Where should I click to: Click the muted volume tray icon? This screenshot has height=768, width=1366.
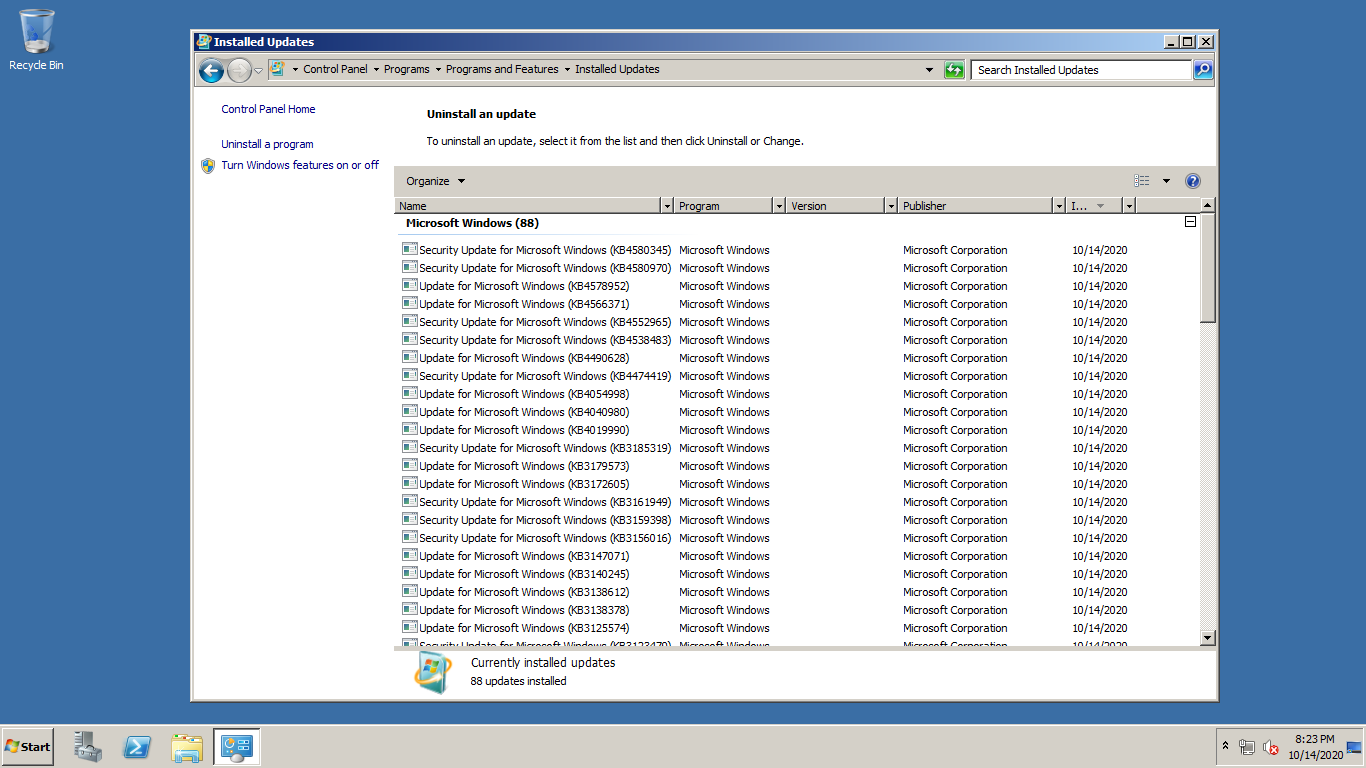[1271, 747]
